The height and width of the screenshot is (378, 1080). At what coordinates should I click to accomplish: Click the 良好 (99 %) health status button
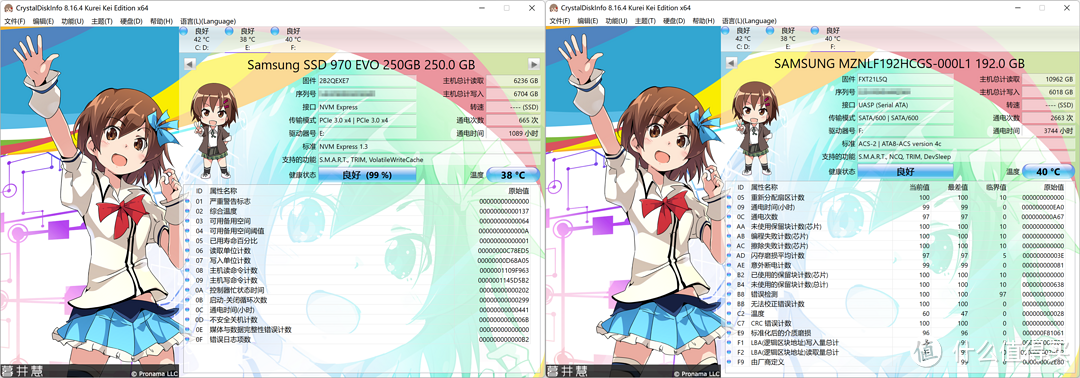[x=367, y=175]
